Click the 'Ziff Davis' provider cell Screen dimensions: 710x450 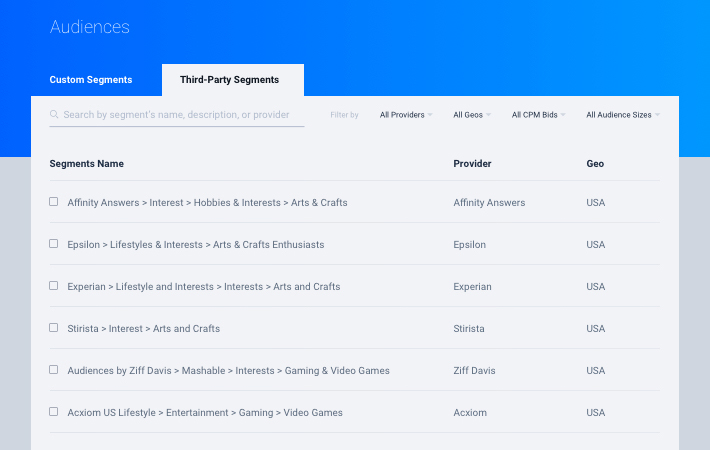click(474, 370)
